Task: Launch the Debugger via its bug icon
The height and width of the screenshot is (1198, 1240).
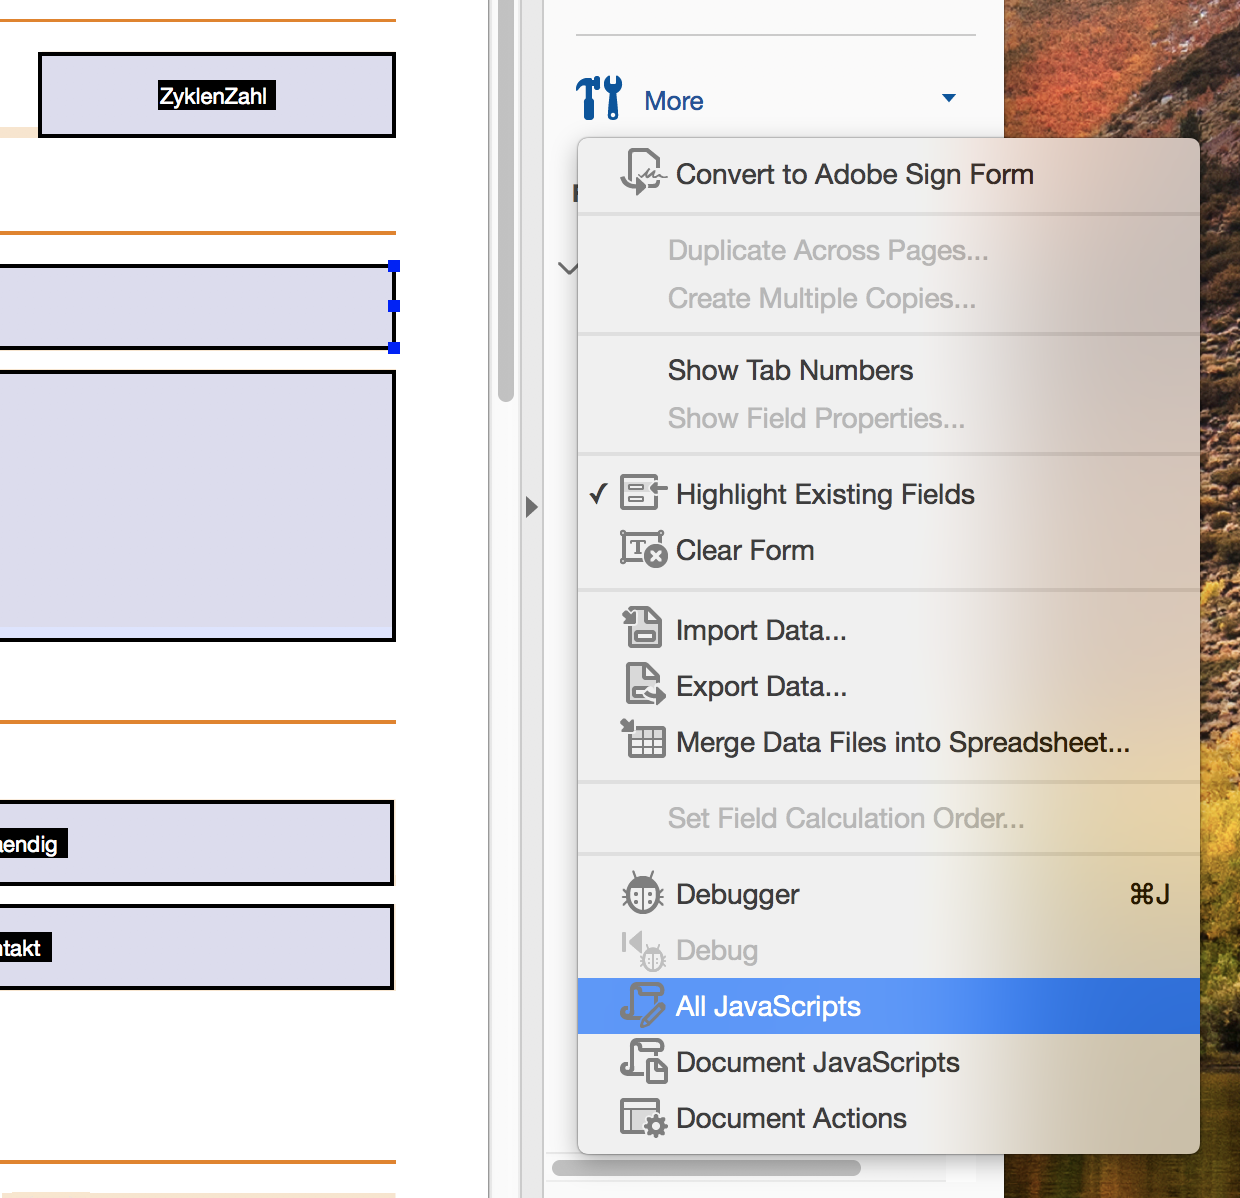Action: point(641,893)
